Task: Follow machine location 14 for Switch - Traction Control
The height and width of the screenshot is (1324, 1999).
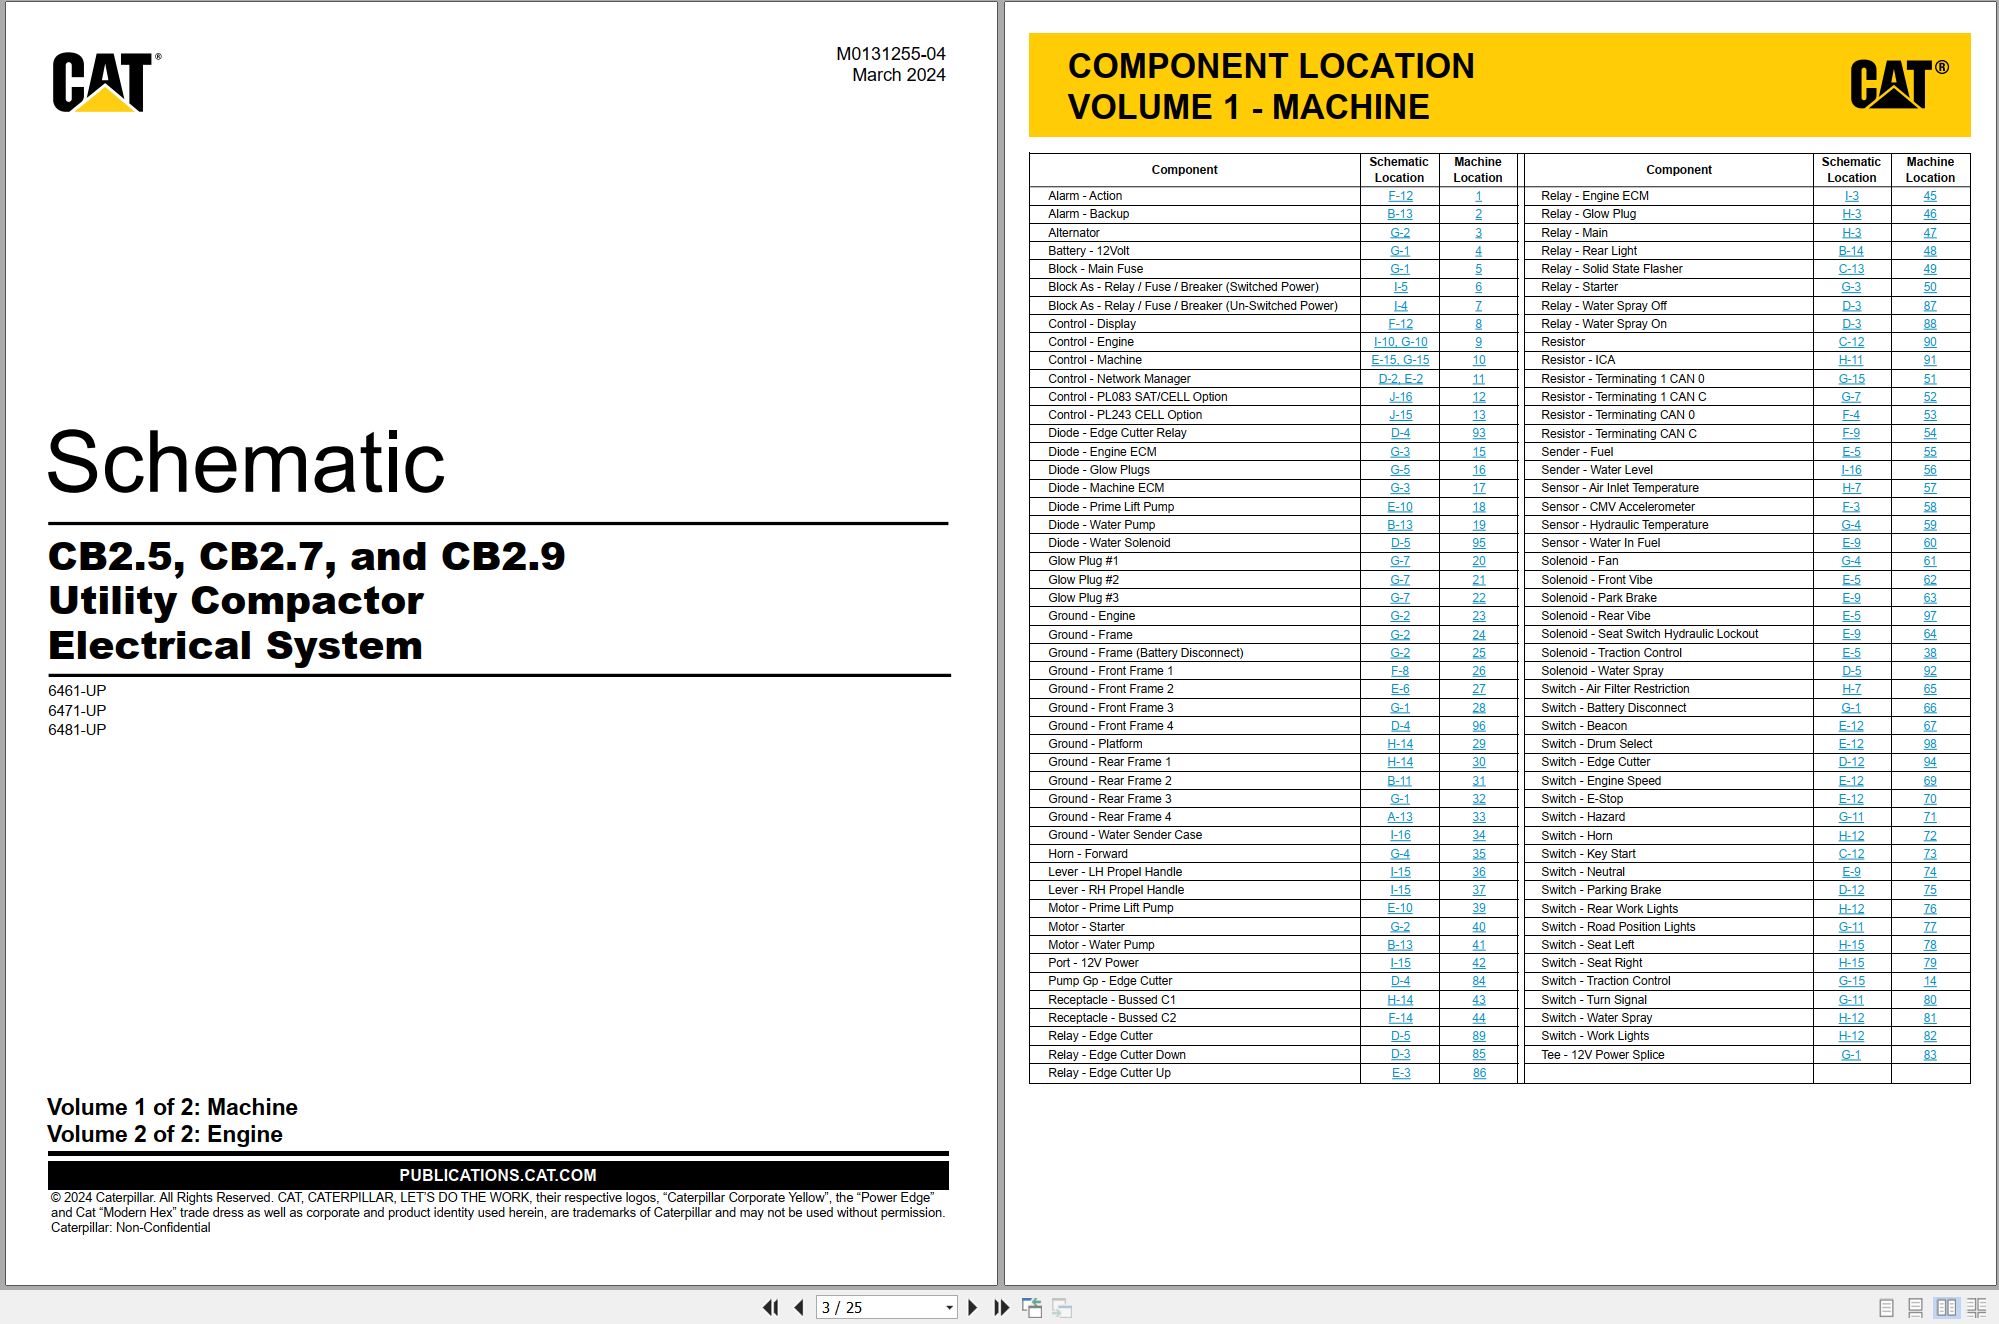Action: pyautogui.click(x=1929, y=981)
